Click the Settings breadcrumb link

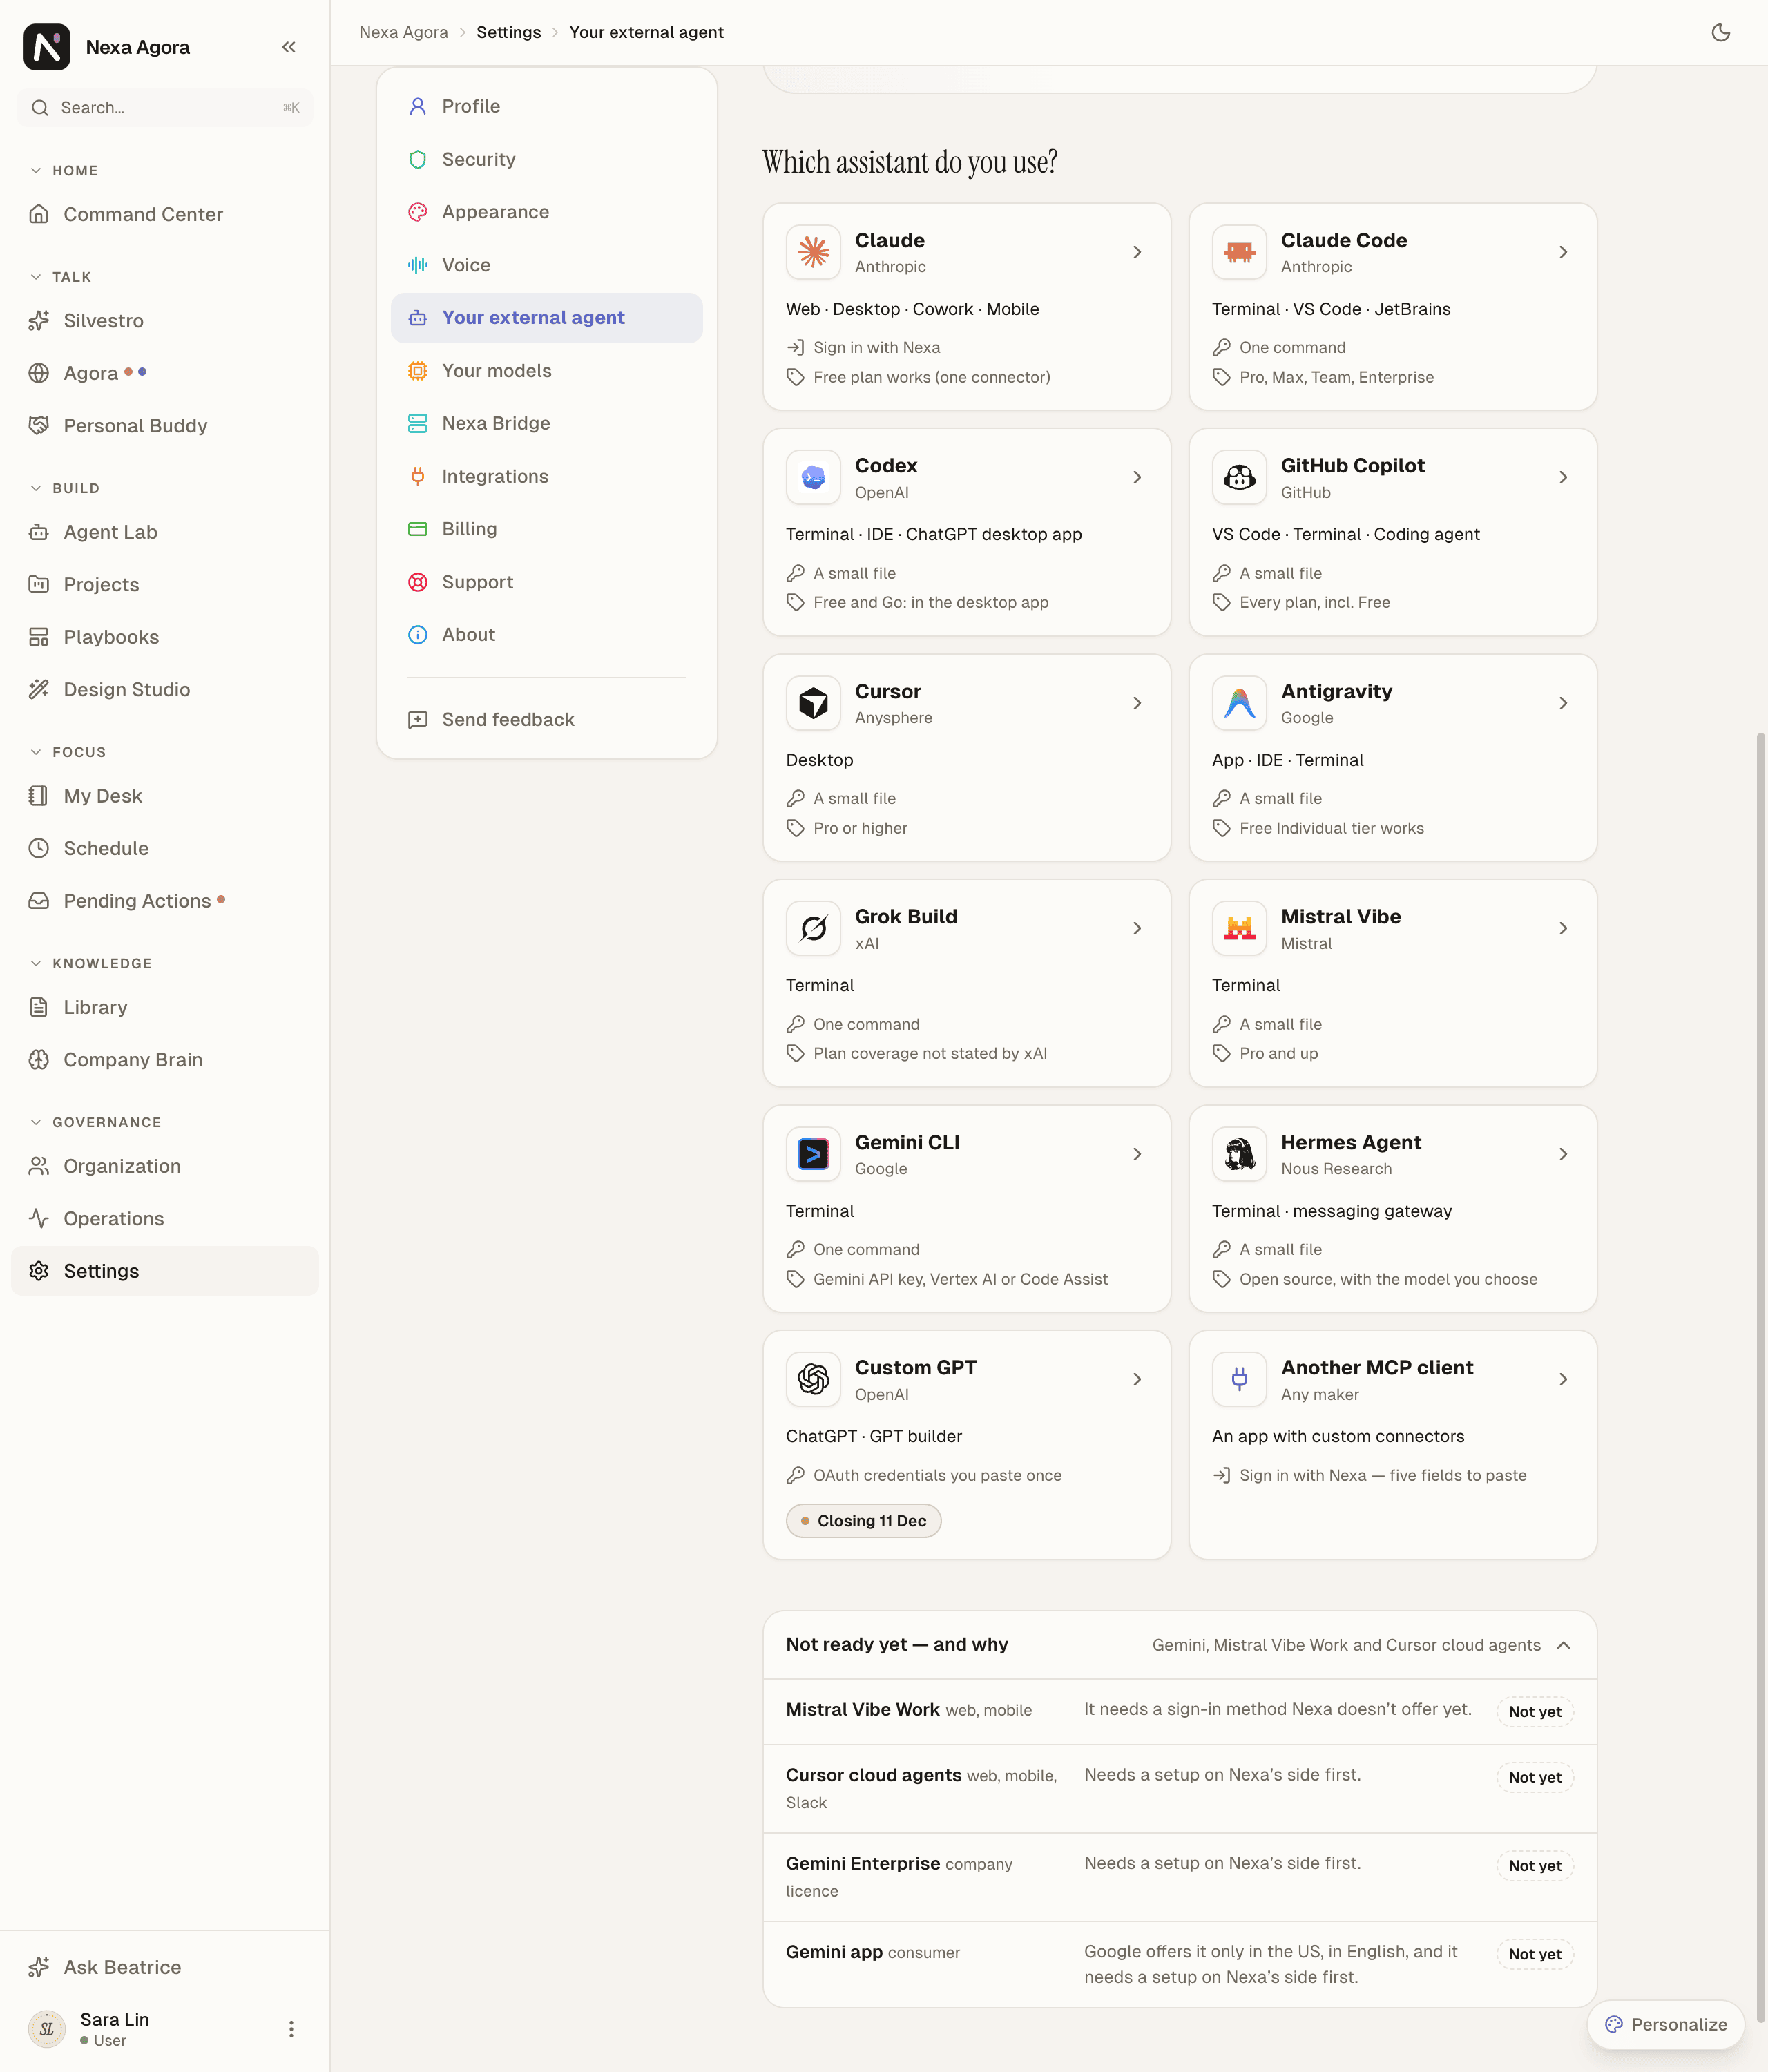(508, 32)
